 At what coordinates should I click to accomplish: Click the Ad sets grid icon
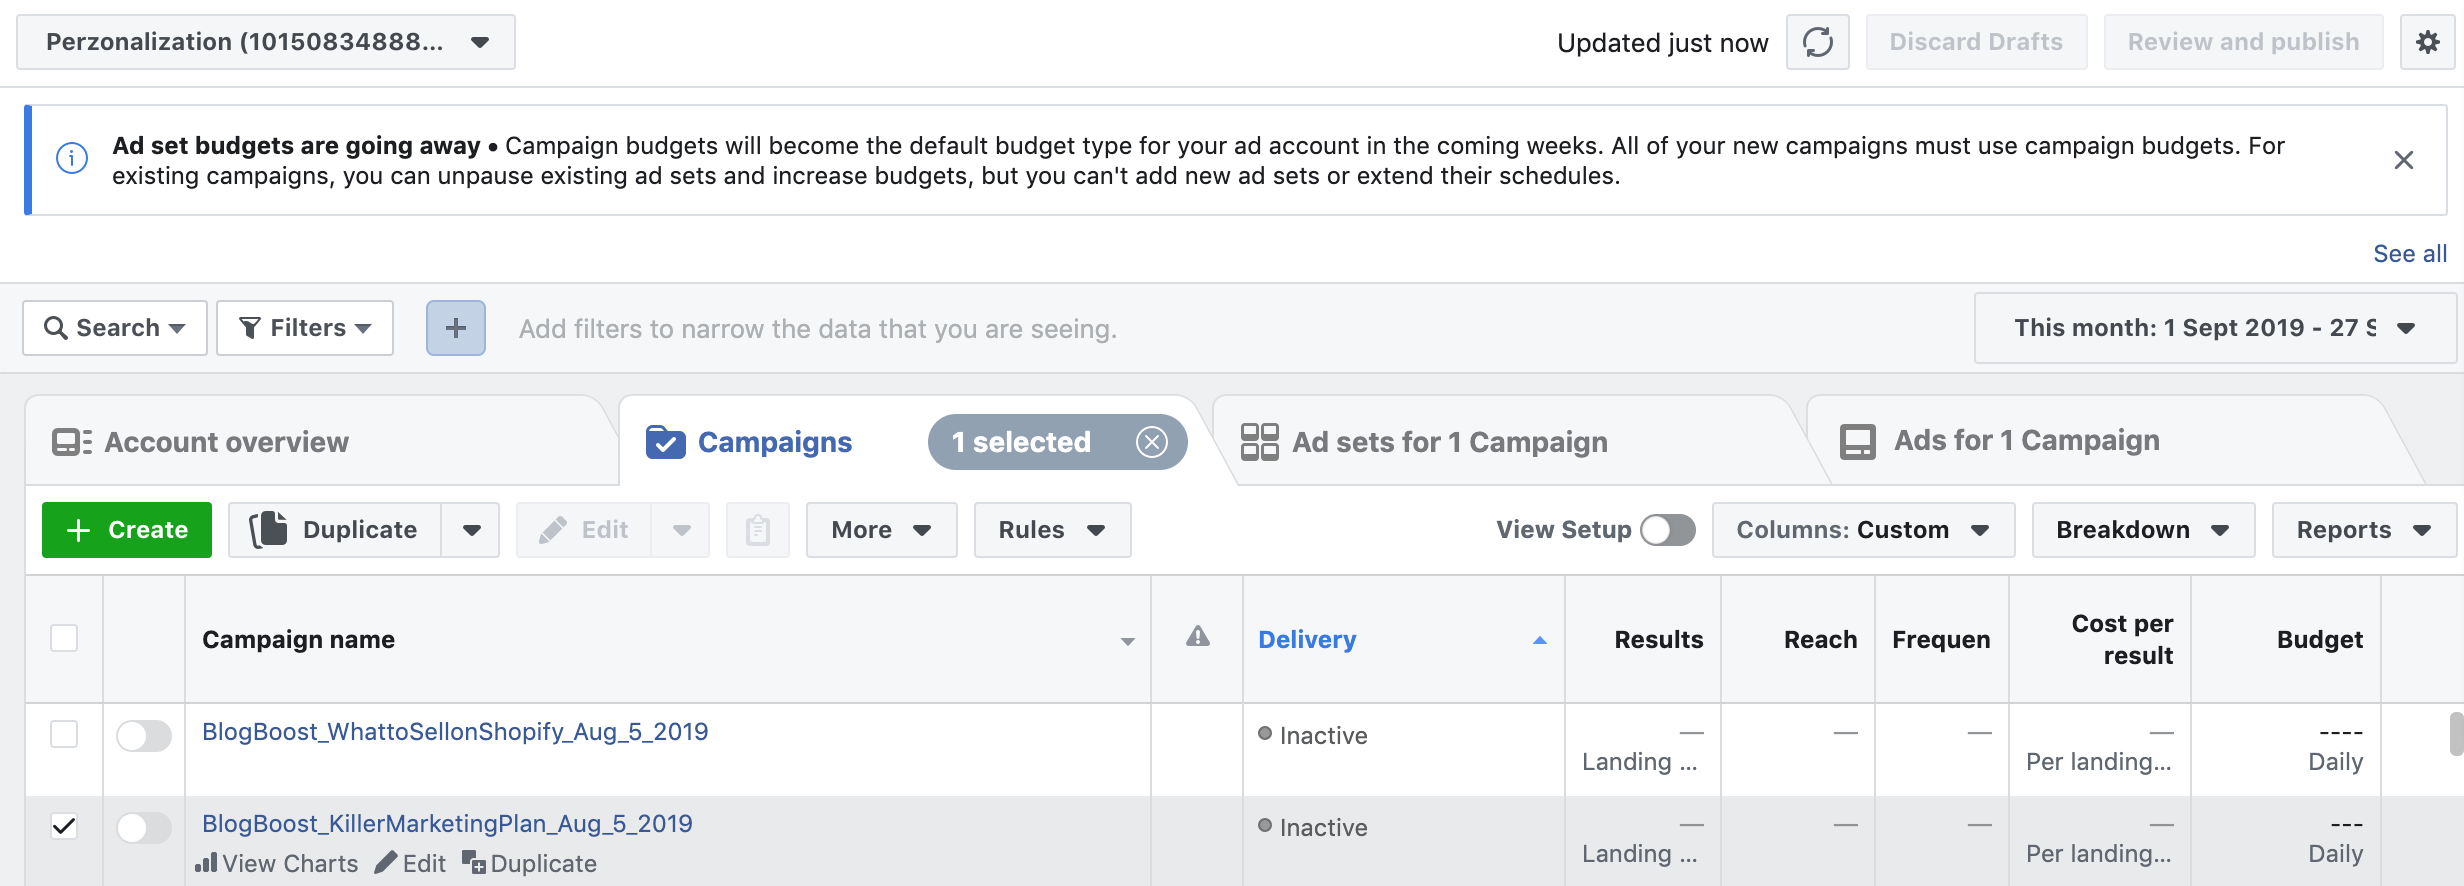click(x=1259, y=442)
